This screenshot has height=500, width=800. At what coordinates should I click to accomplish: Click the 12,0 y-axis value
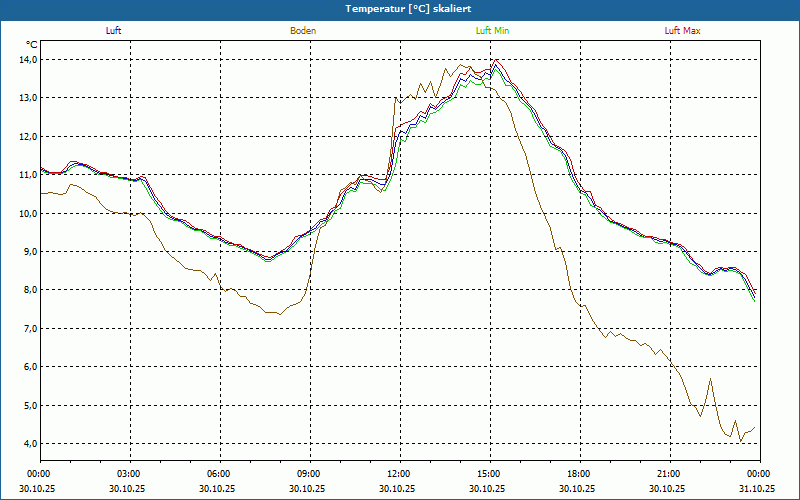click(x=29, y=137)
